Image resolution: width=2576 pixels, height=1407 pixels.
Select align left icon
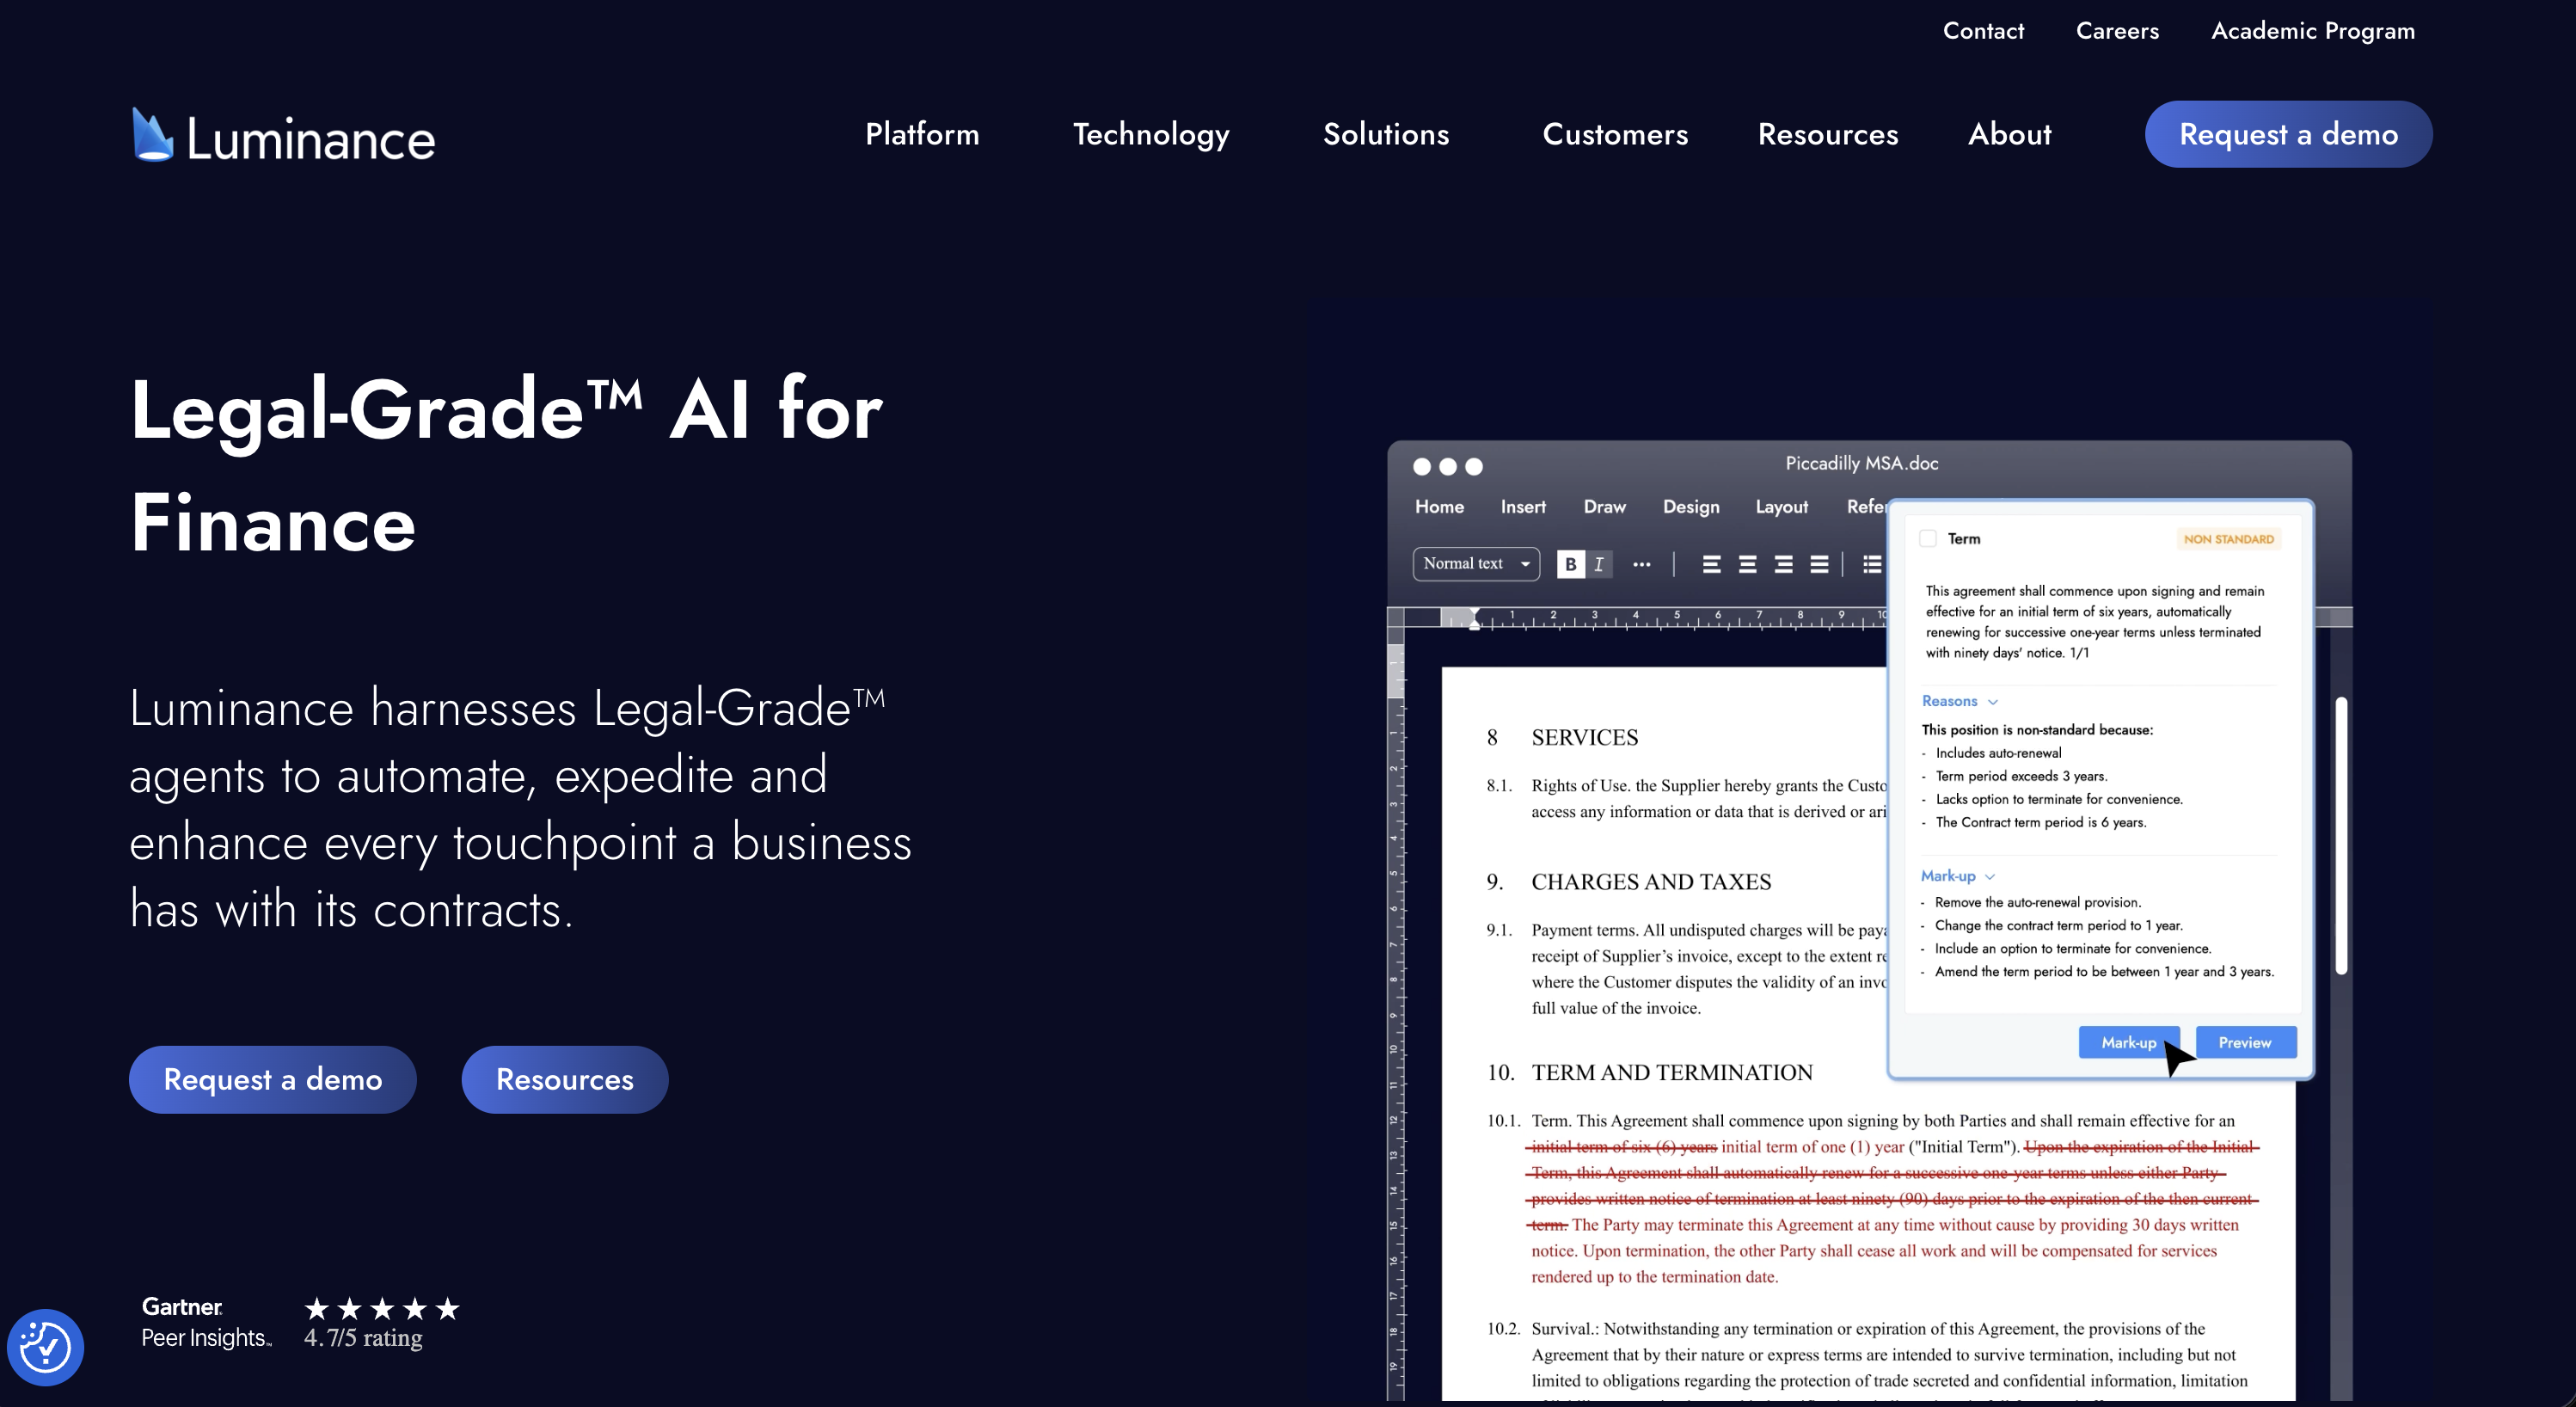tap(1711, 564)
